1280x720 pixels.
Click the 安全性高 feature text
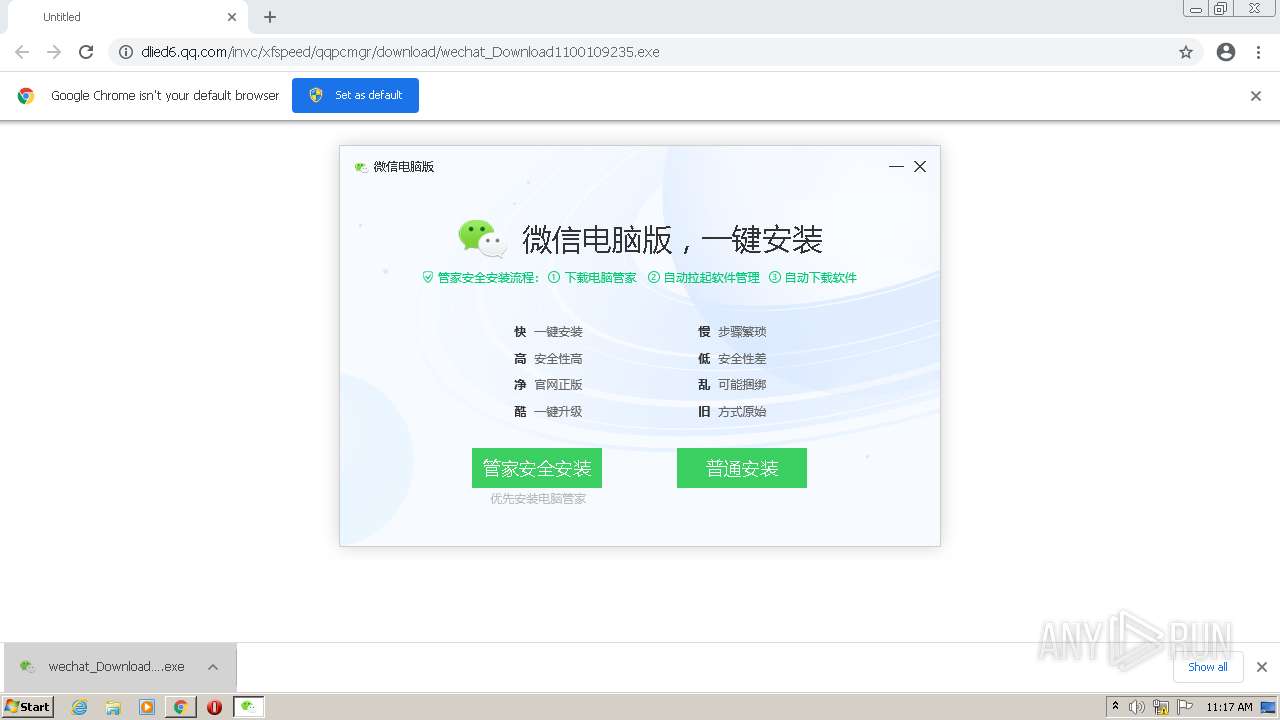coord(558,359)
